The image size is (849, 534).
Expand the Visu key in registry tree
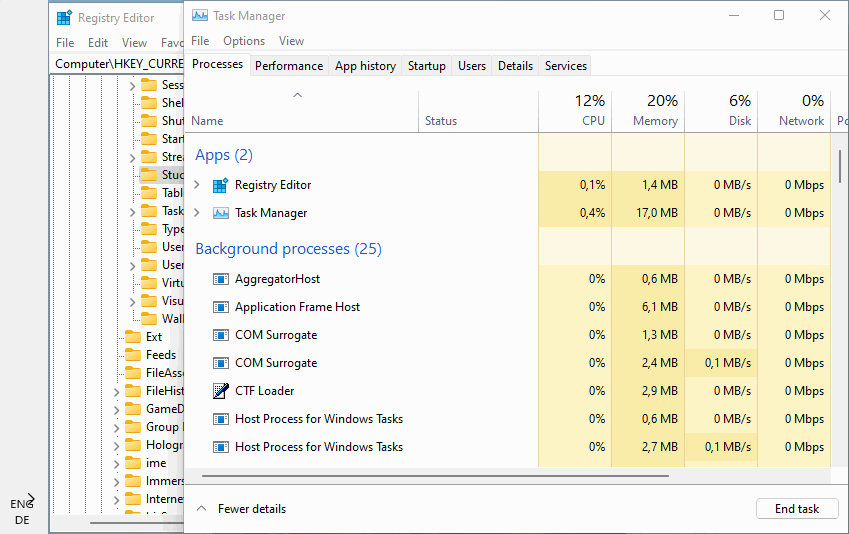tap(133, 302)
